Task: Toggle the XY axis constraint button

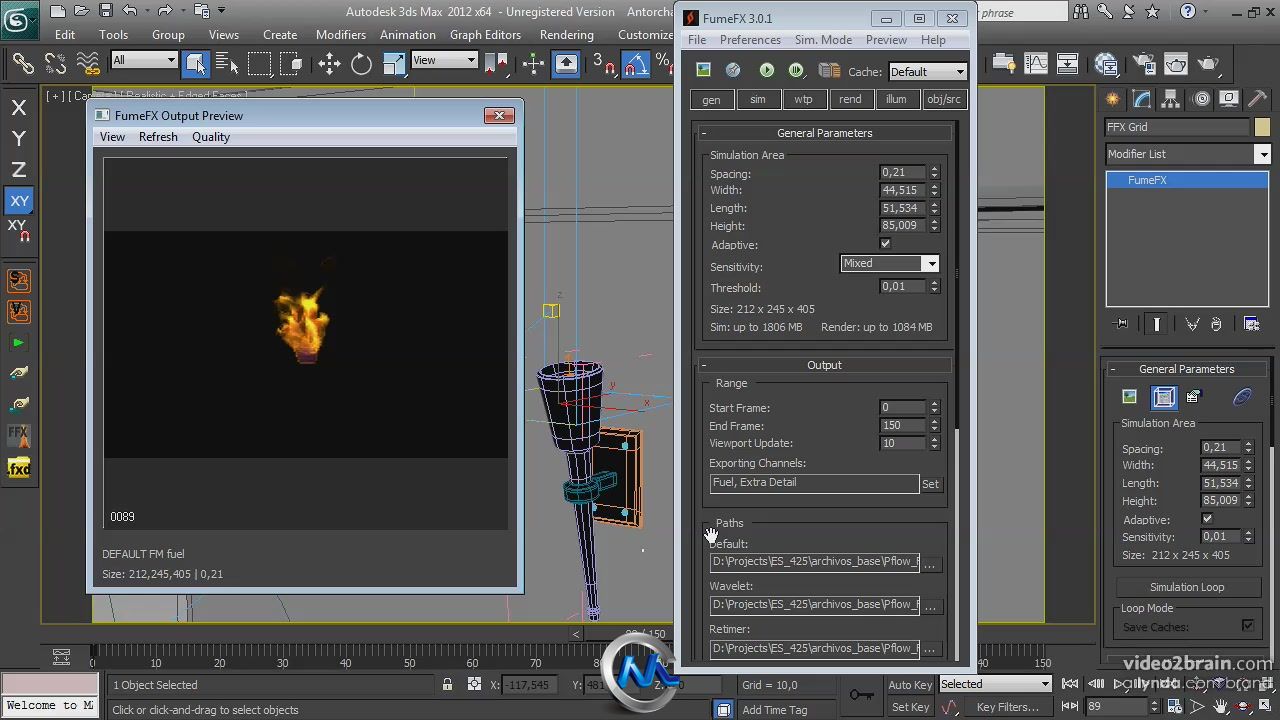Action: point(19,200)
